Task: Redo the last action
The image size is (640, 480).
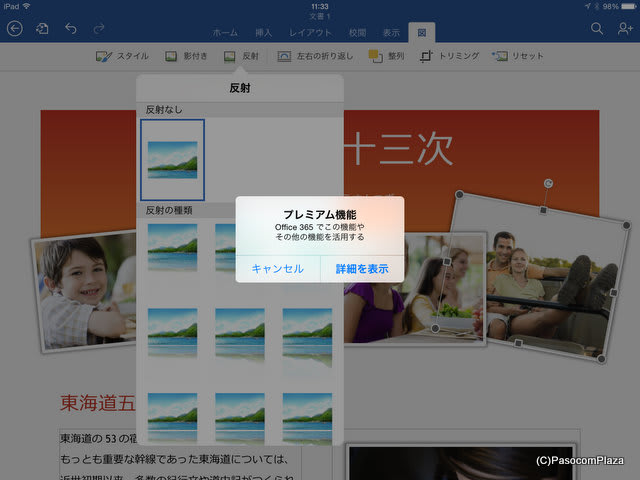Action: 99,29
